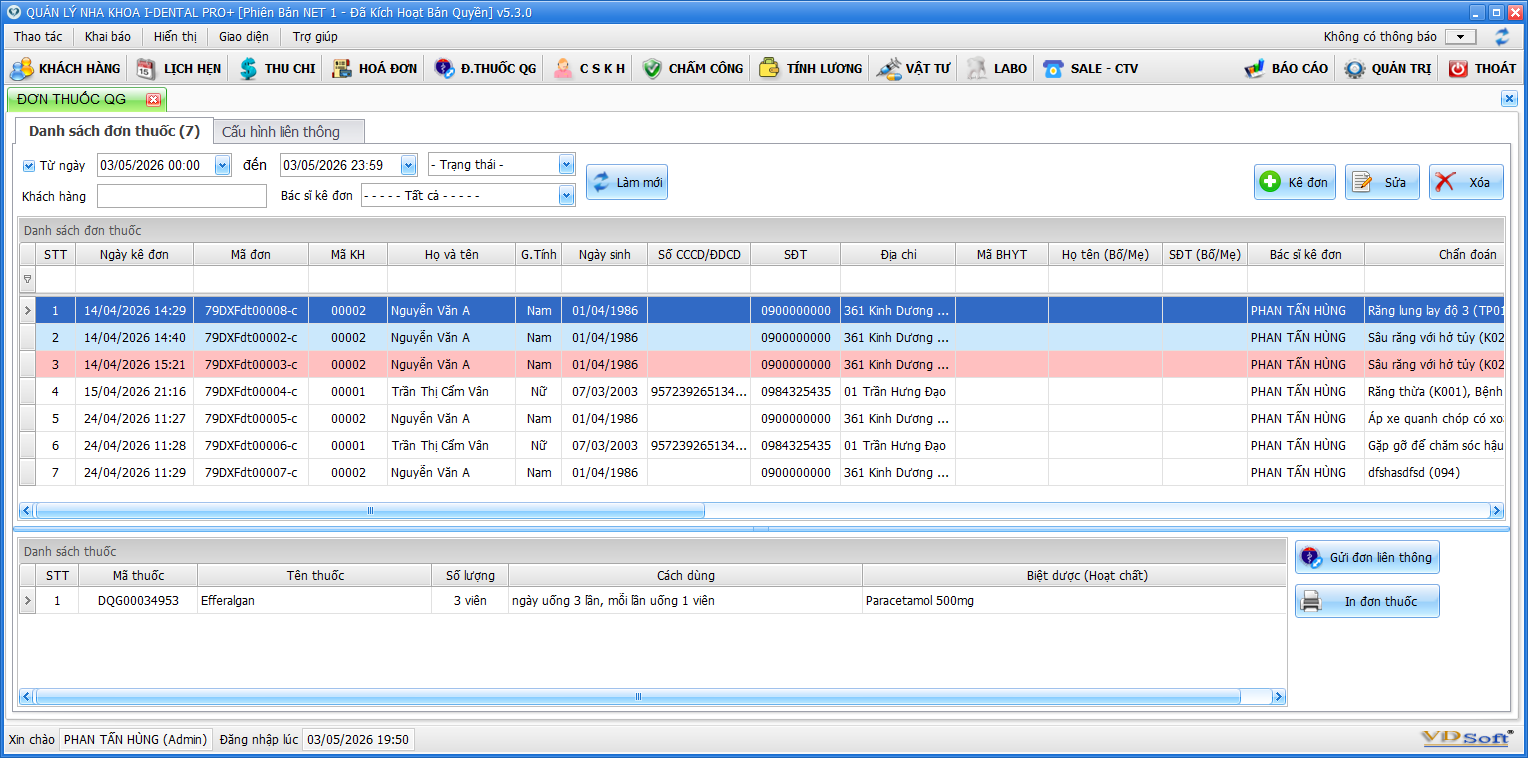Viewport: 1528px width, 758px height.
Task: Click the Bác sĩ kê đơn column header
Action: [1306, 255]
